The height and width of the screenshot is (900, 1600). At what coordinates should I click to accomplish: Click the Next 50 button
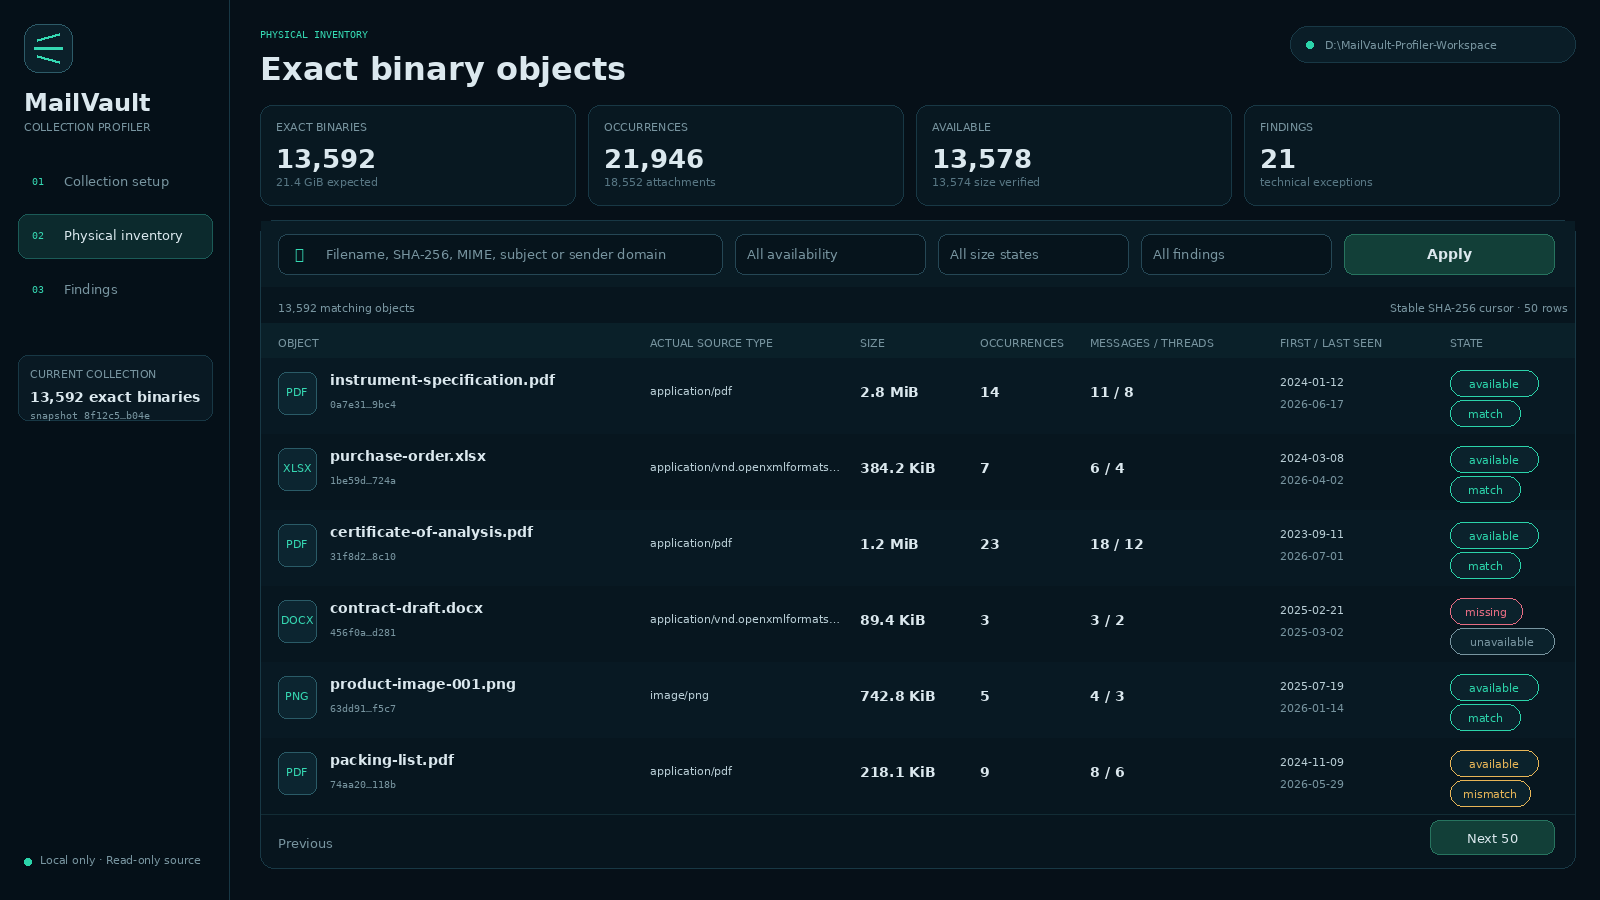[x=1492, y=838]
